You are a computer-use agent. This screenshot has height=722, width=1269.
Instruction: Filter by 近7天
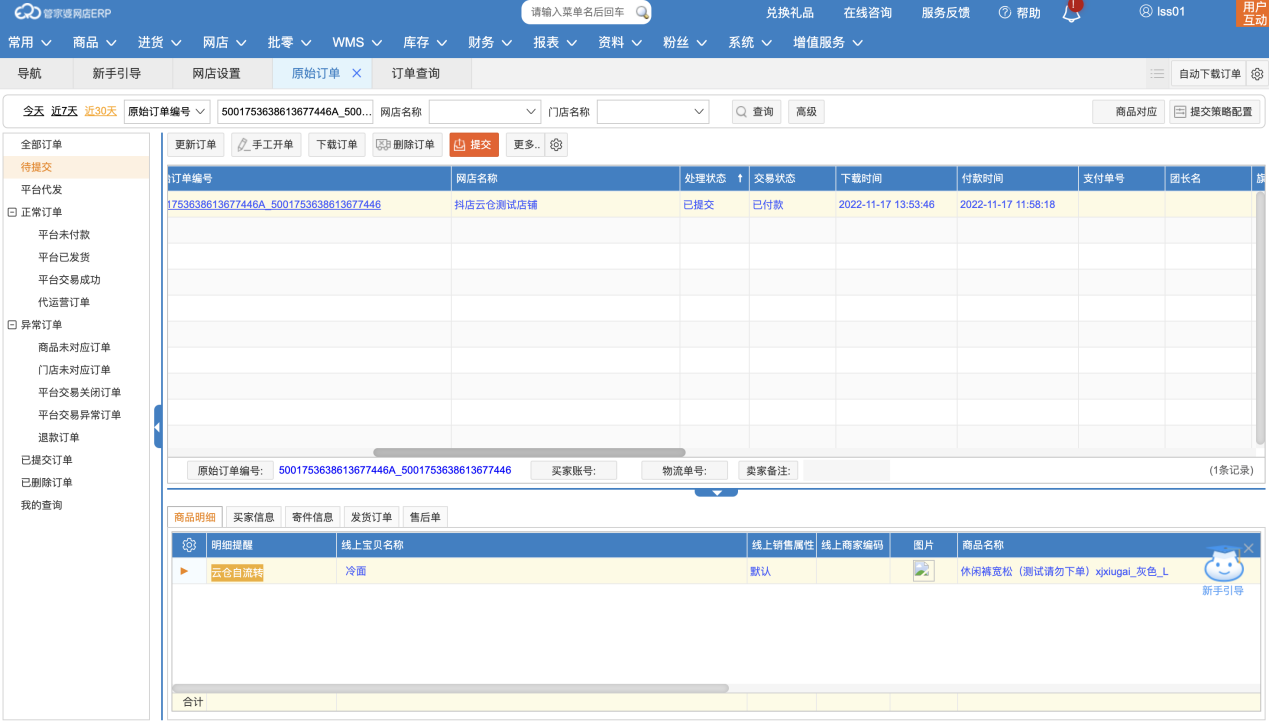click(x=65, y=111)
